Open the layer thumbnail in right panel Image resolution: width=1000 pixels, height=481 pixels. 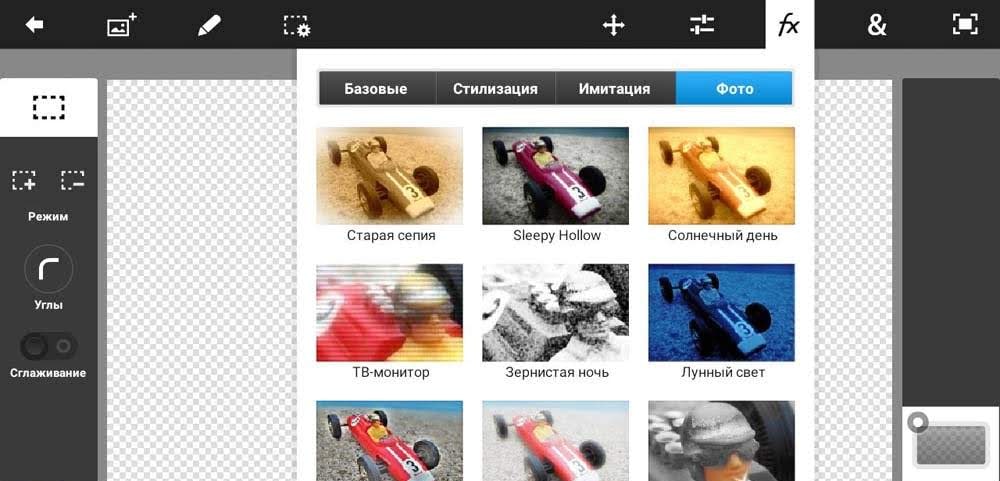pyautogui.click(x=951, y=443)
